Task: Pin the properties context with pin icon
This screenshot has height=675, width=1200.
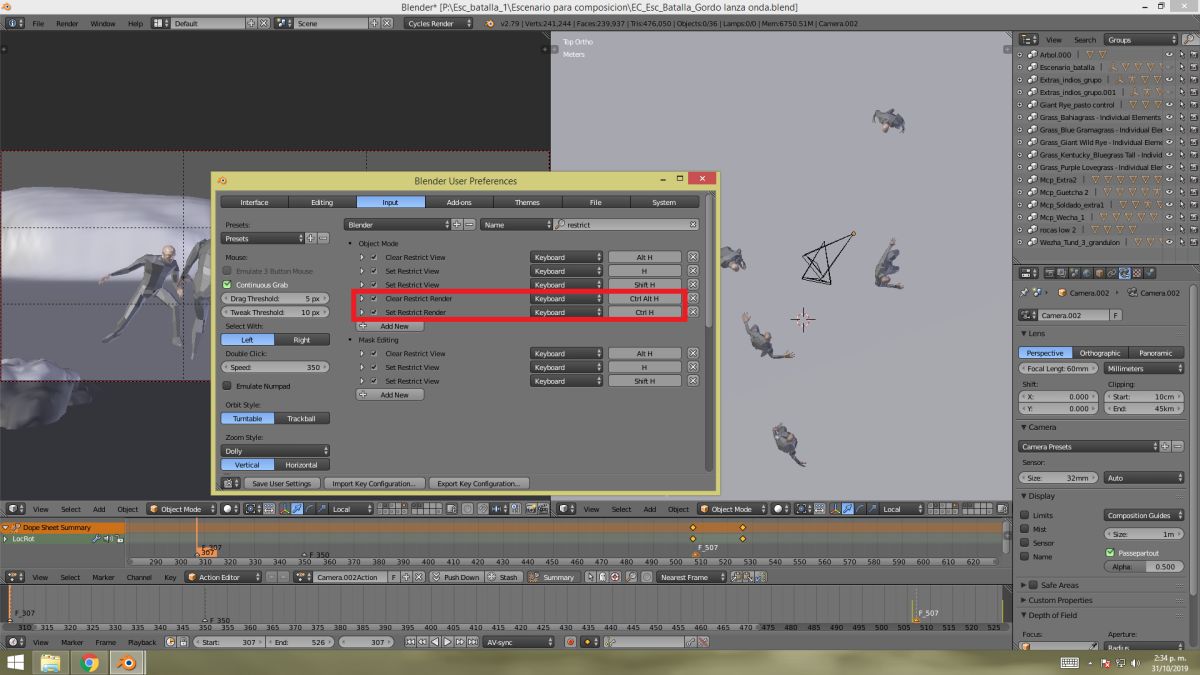Action: pyautogui.click(x=1025, y=292)
